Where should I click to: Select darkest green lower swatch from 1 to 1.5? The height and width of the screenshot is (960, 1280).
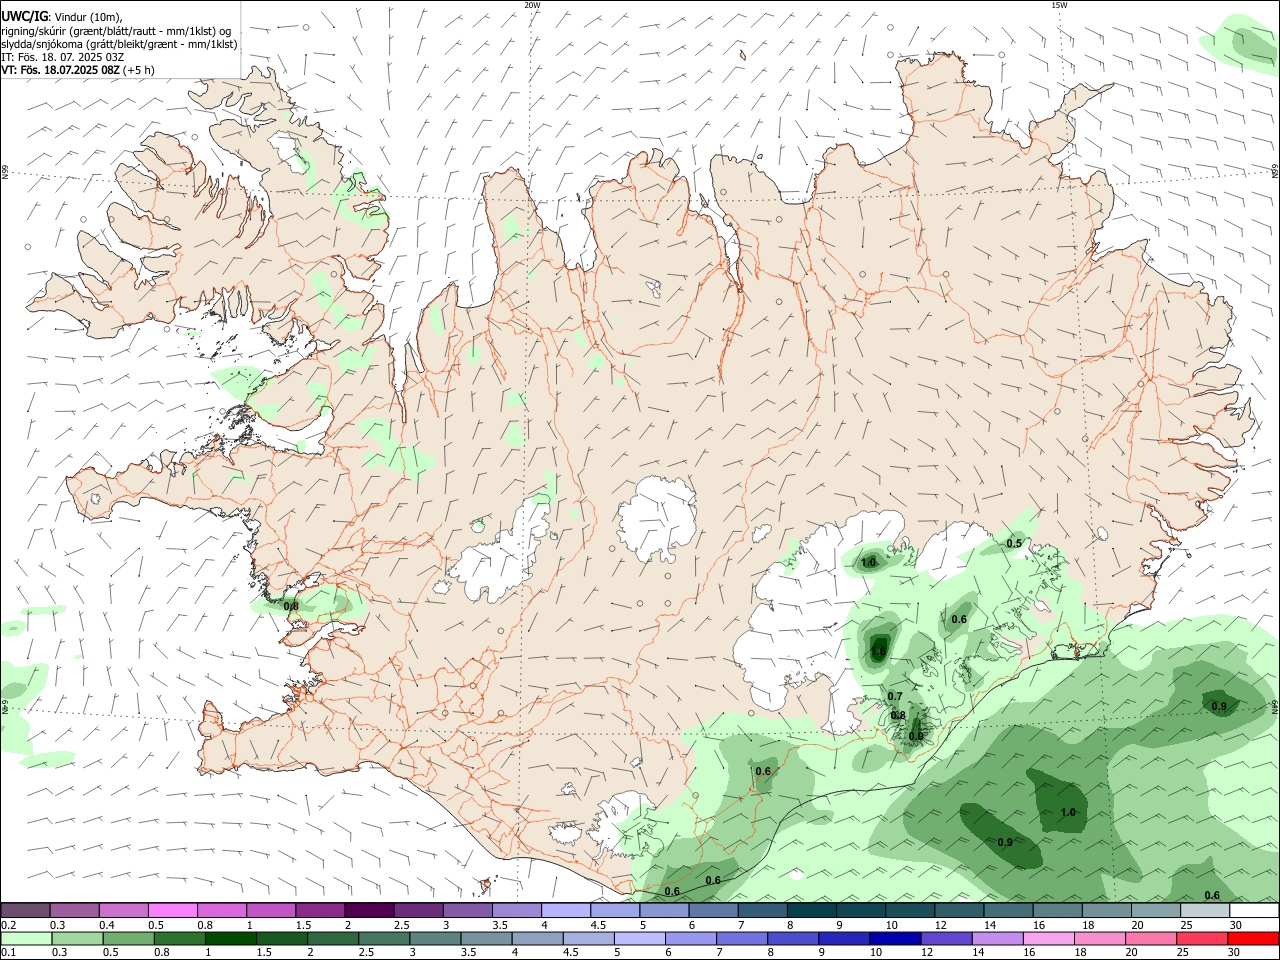230,938
